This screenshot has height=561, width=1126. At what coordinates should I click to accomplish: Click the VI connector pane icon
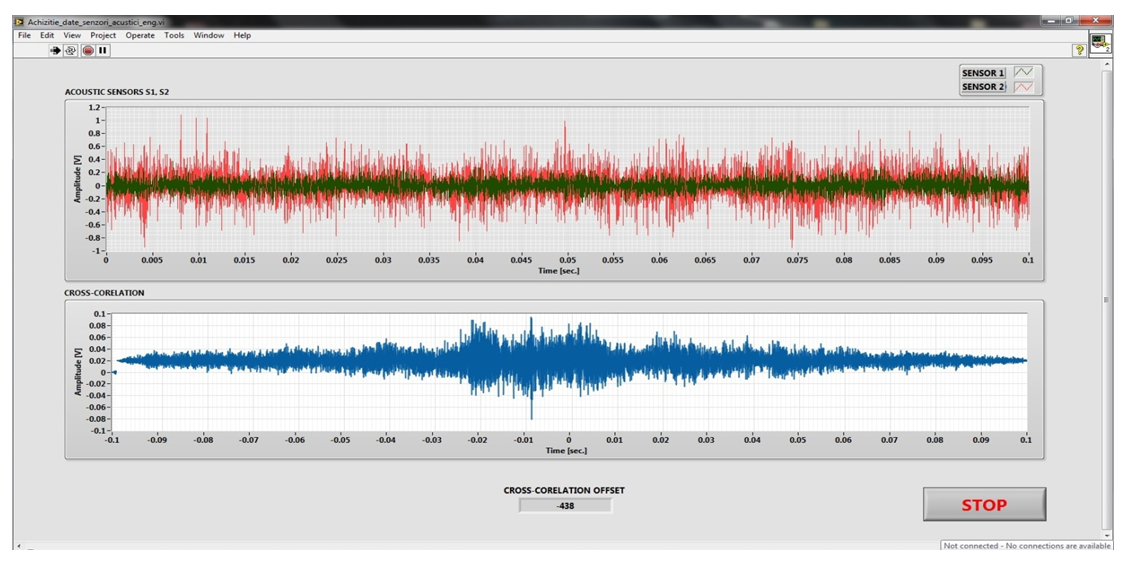[x=1100, y=43]
